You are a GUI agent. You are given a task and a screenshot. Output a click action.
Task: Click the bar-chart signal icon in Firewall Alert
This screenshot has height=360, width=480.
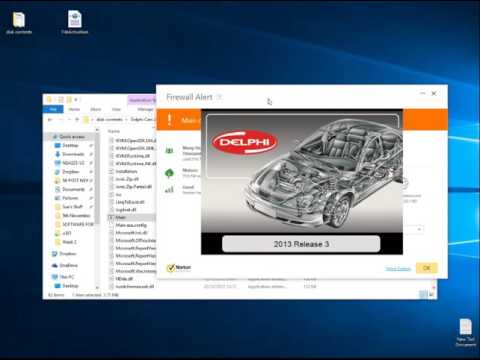pyautogui.click(x=169, y=189)
